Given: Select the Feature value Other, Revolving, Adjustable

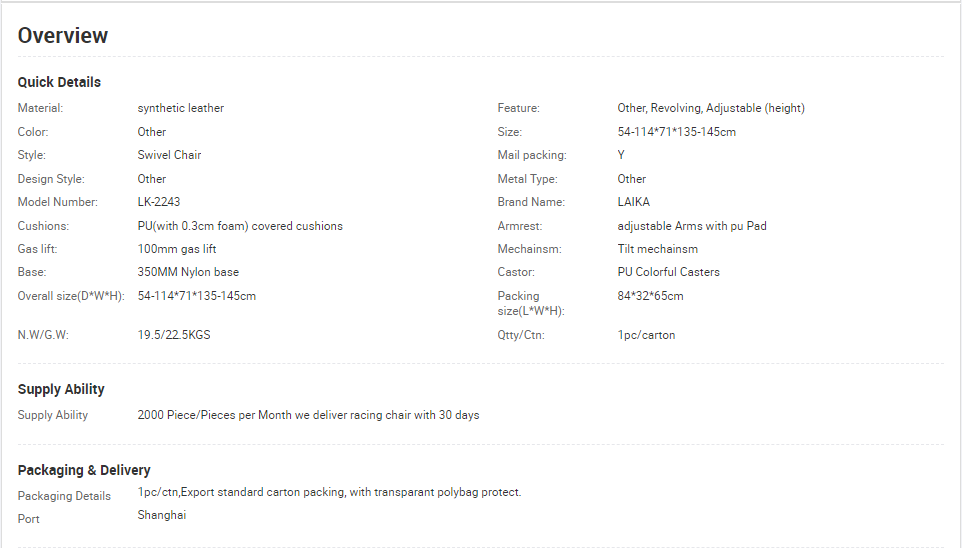Looking at the screenshot, I should click(x=711, y=108).
